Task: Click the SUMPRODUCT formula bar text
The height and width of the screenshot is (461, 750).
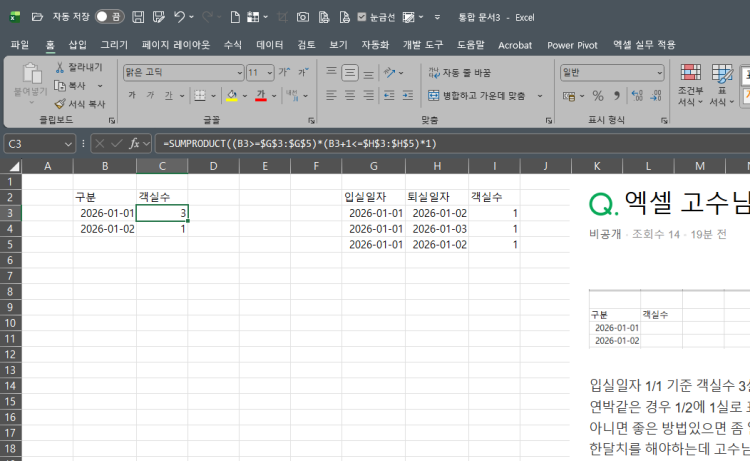Action: [300, 143]
